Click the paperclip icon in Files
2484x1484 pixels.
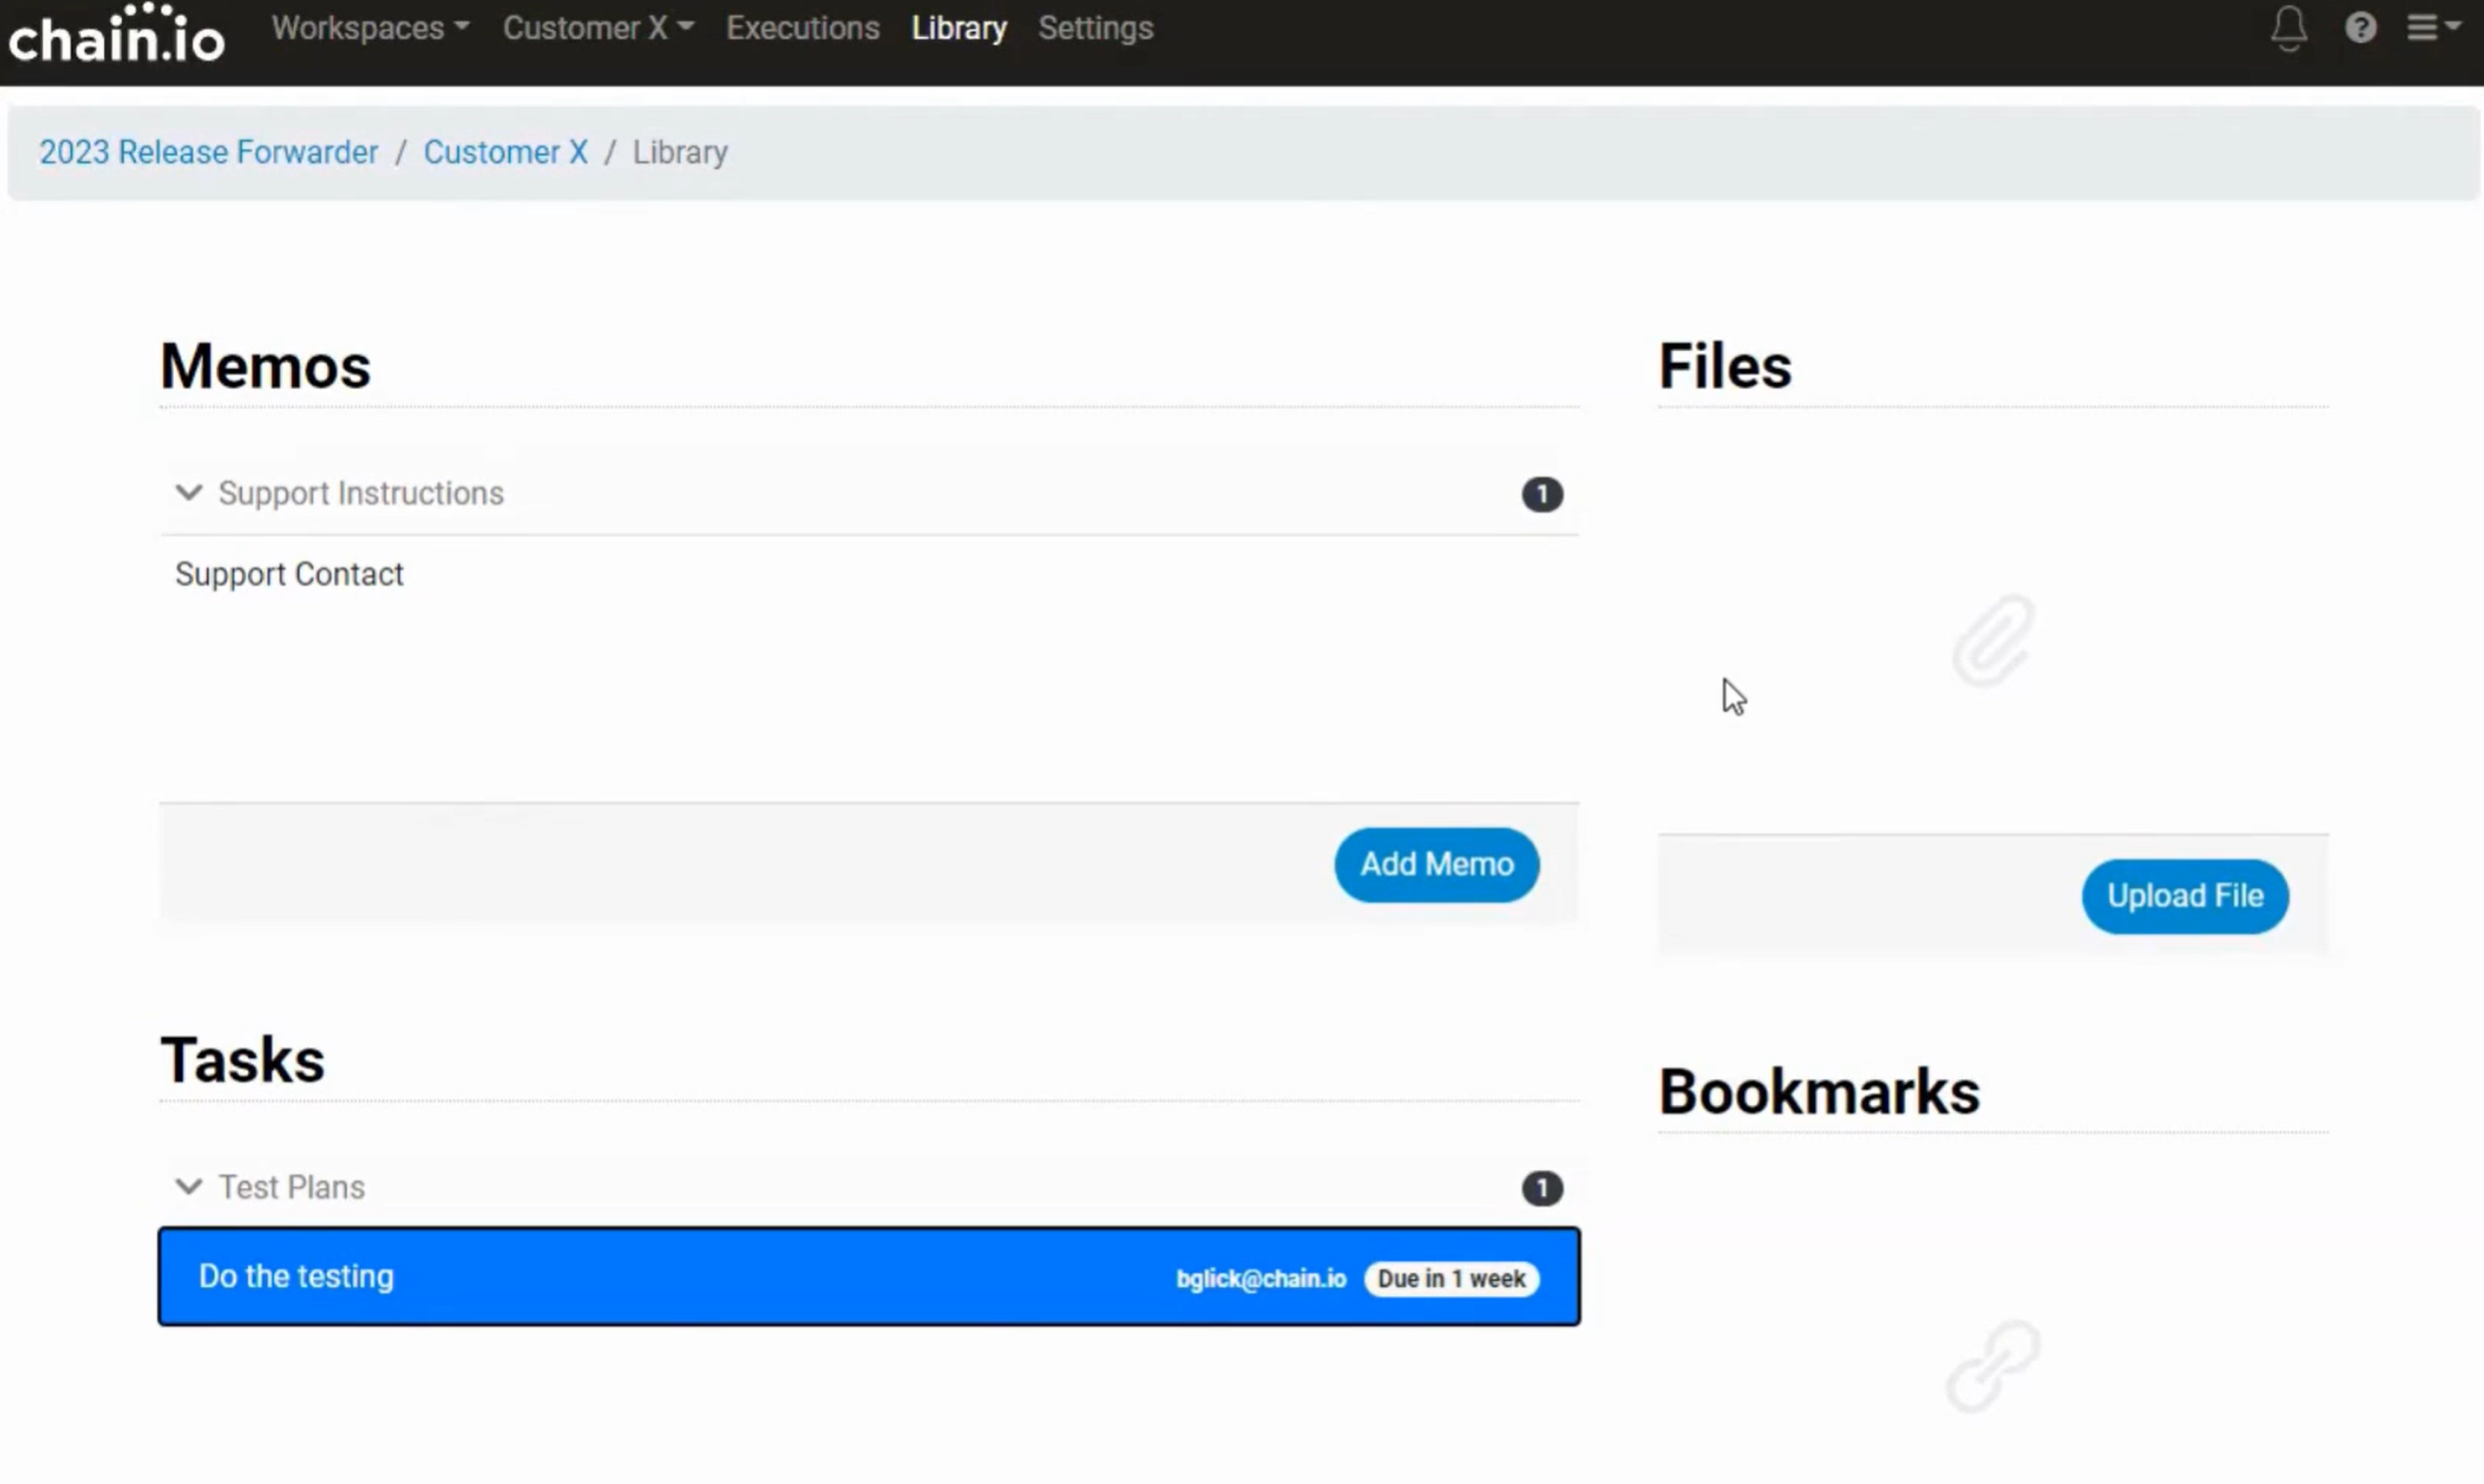coord(1993,641)
